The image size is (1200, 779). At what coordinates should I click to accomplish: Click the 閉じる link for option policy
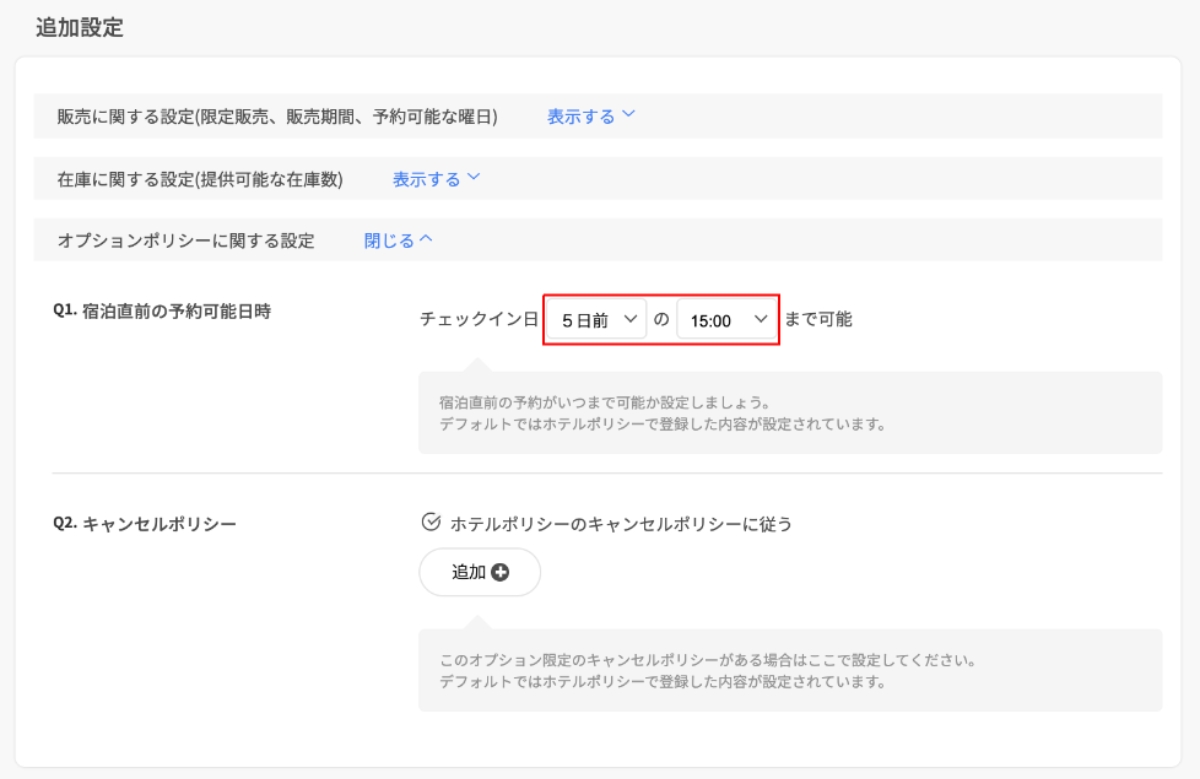tap(388, 241)
